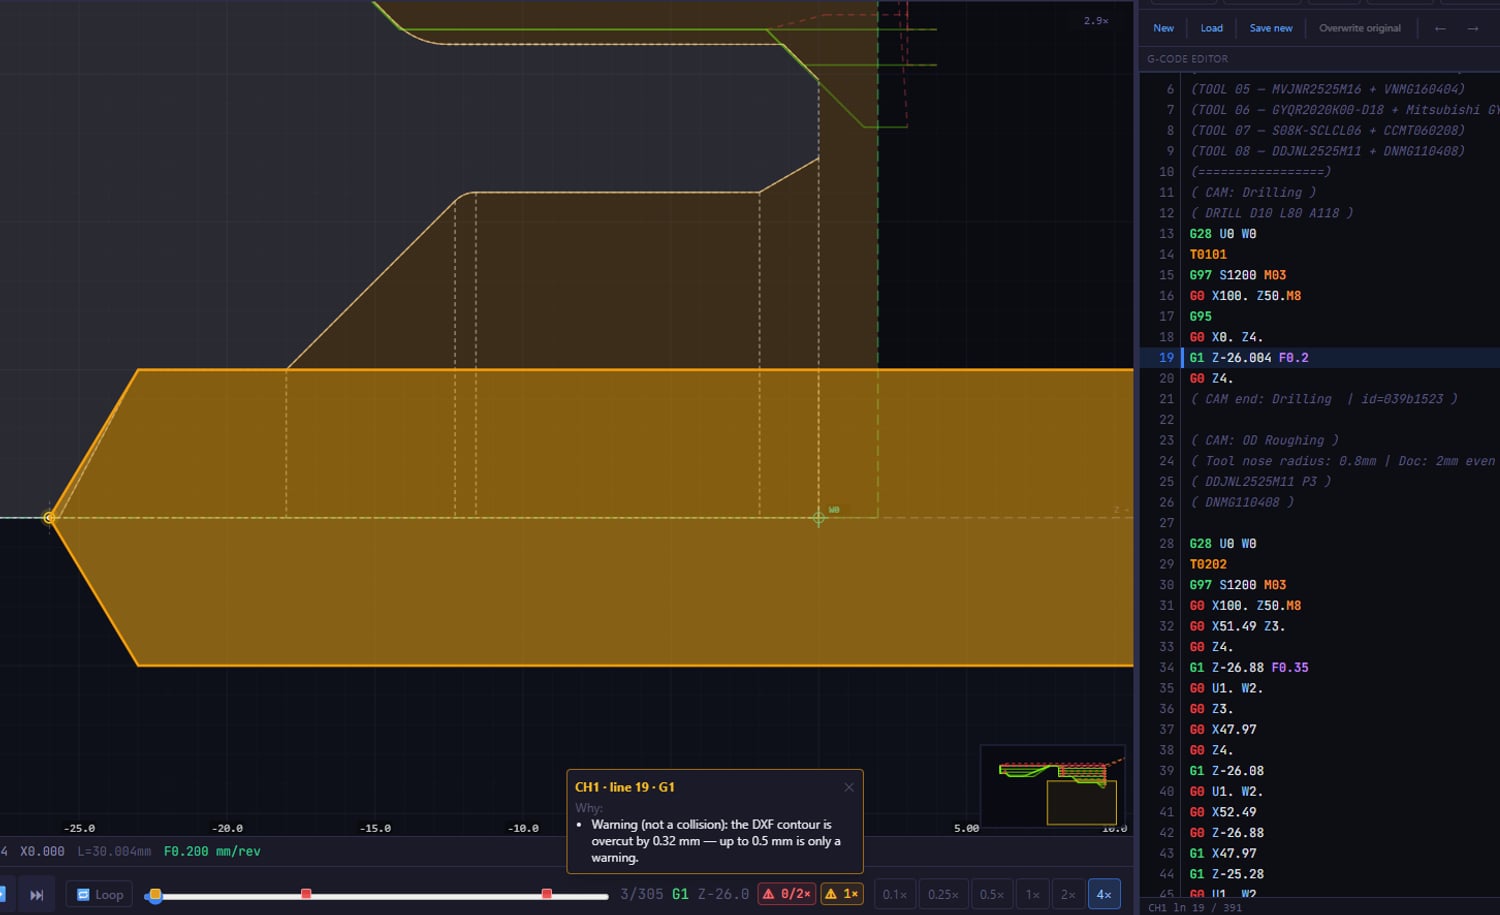Jump to the second red timeline marker

click(546, 893)
